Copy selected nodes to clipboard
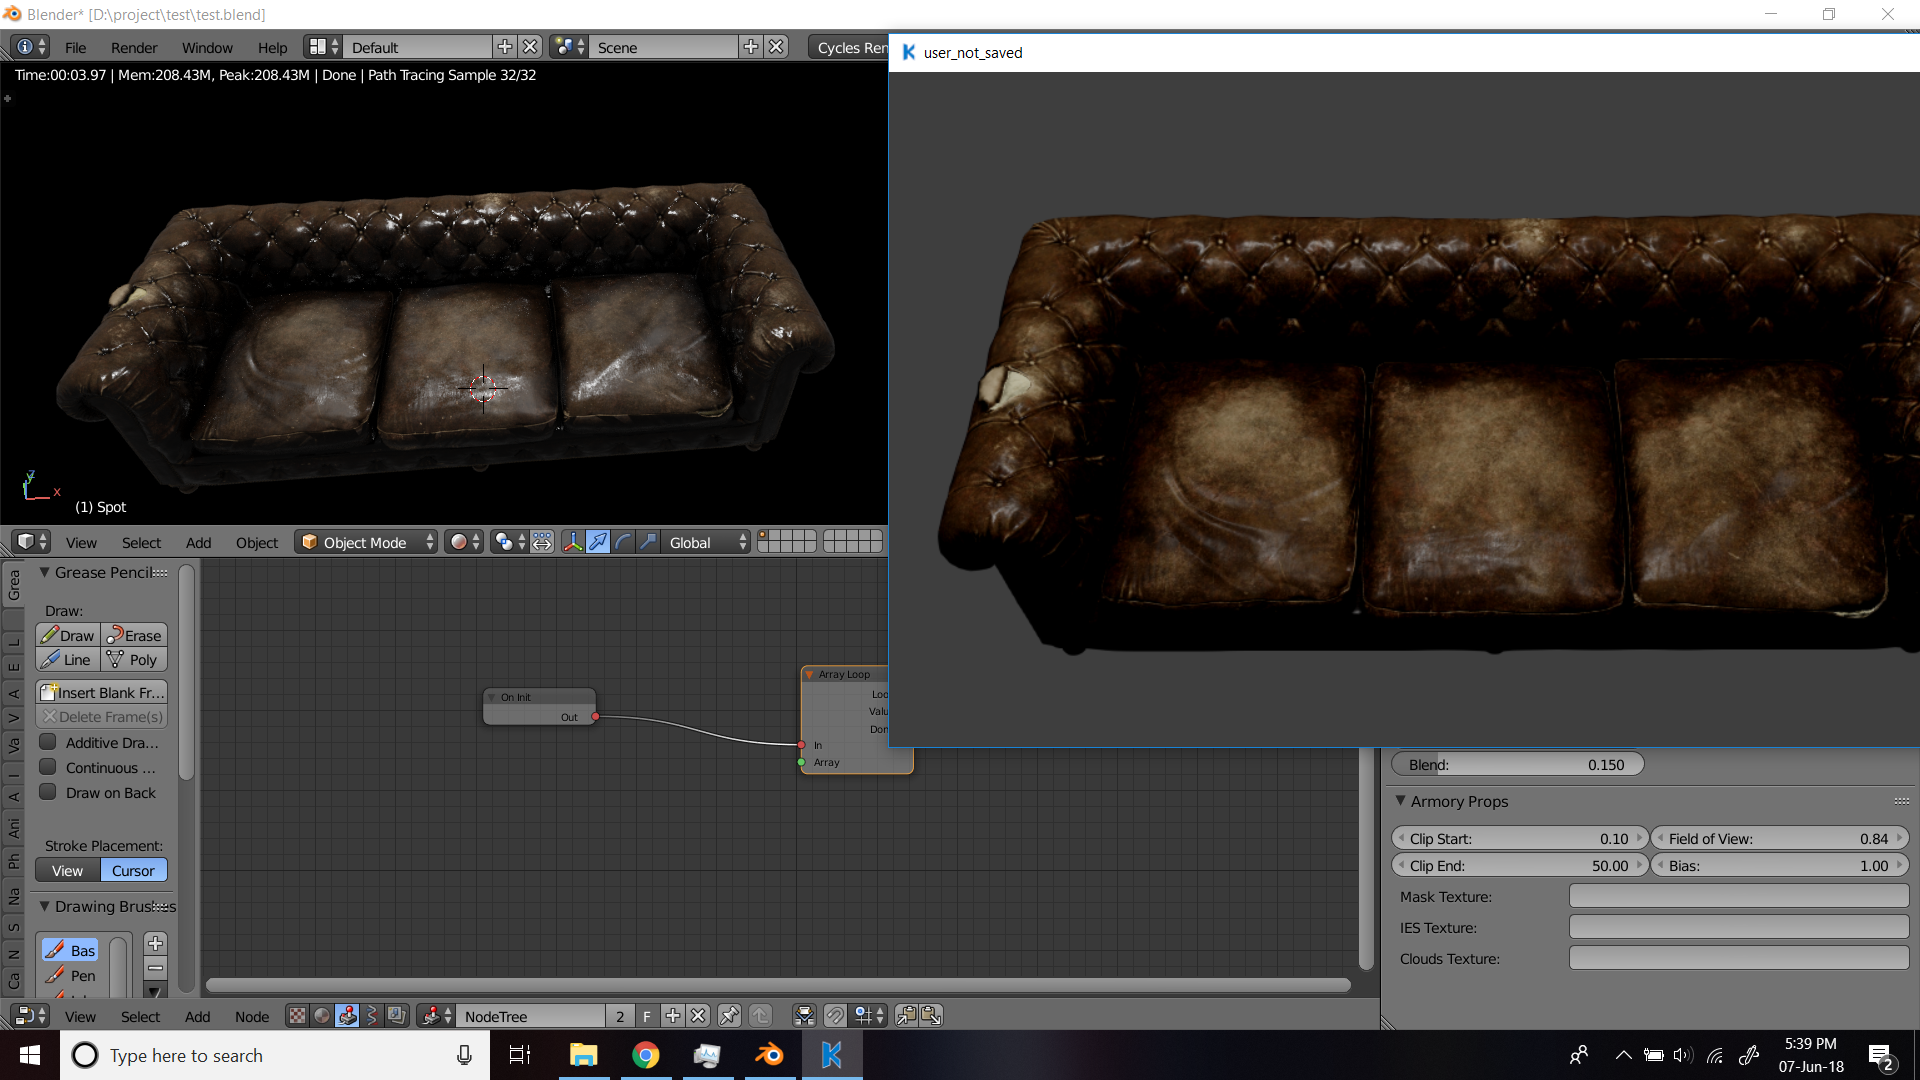 point(906,1016)
